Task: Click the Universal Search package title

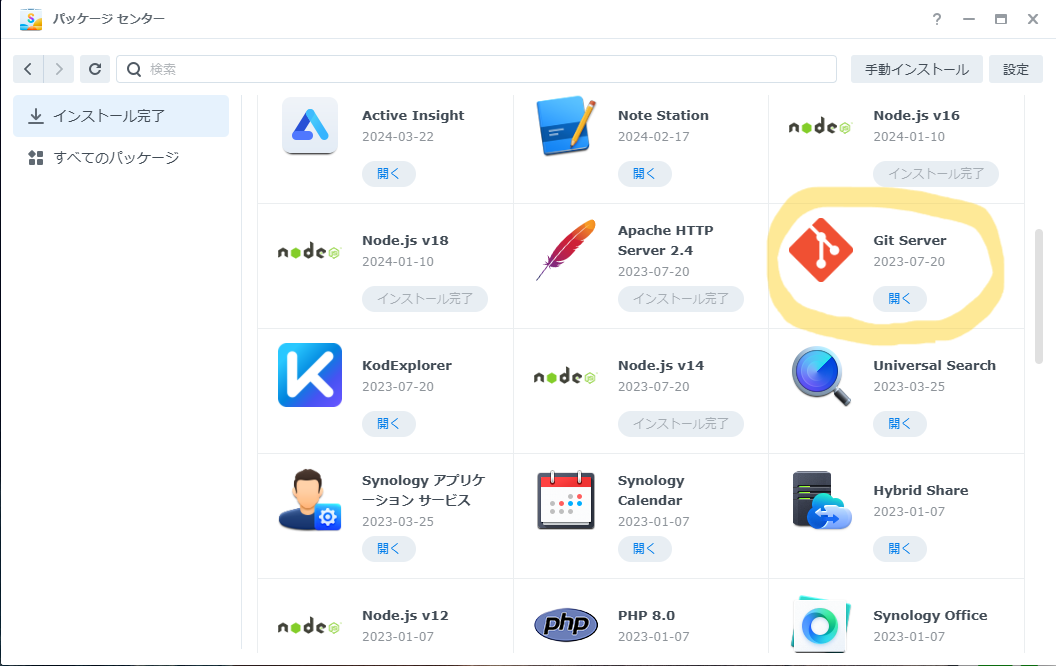Action: click(934, 366)
